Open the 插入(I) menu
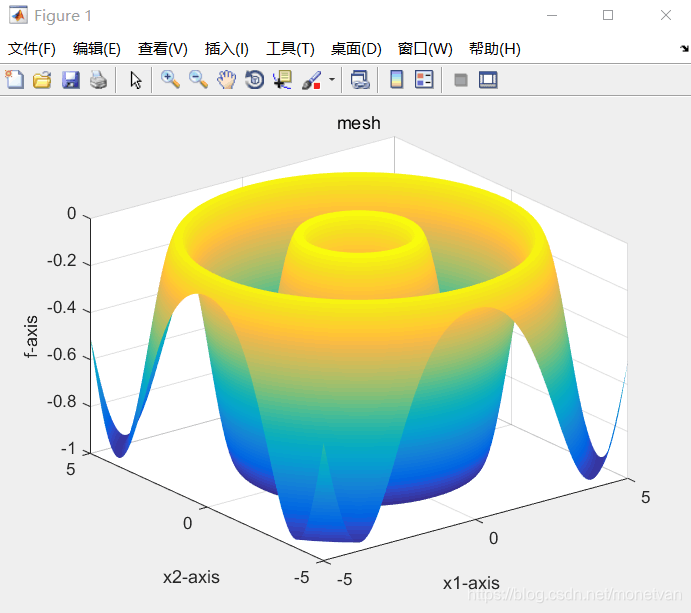This screenshot has width=691, height=613. point(227,48)
